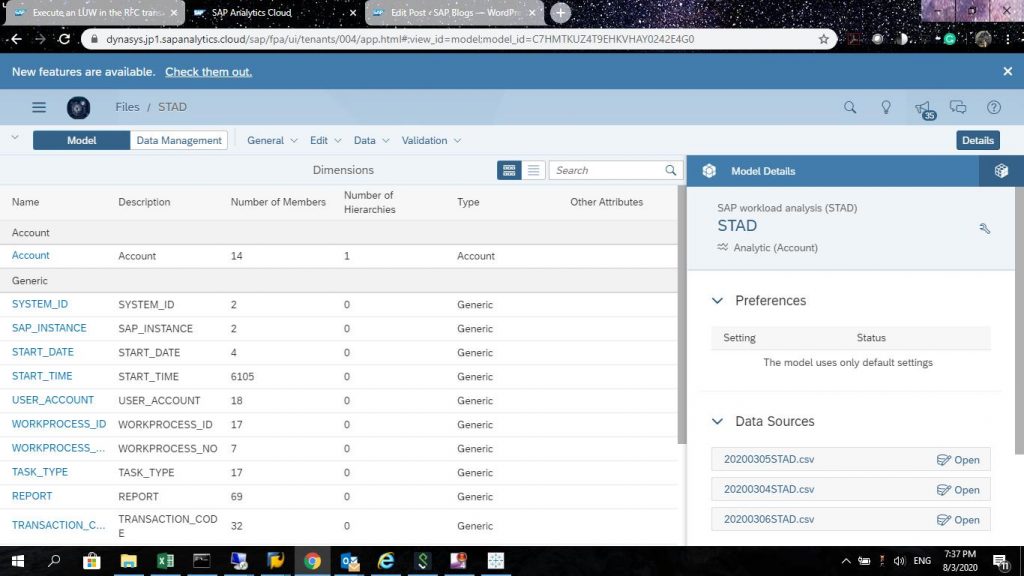Open the 20200305STAD.csv data source
This screenshot has width=1024, height=576.
[x=958, y=460]
